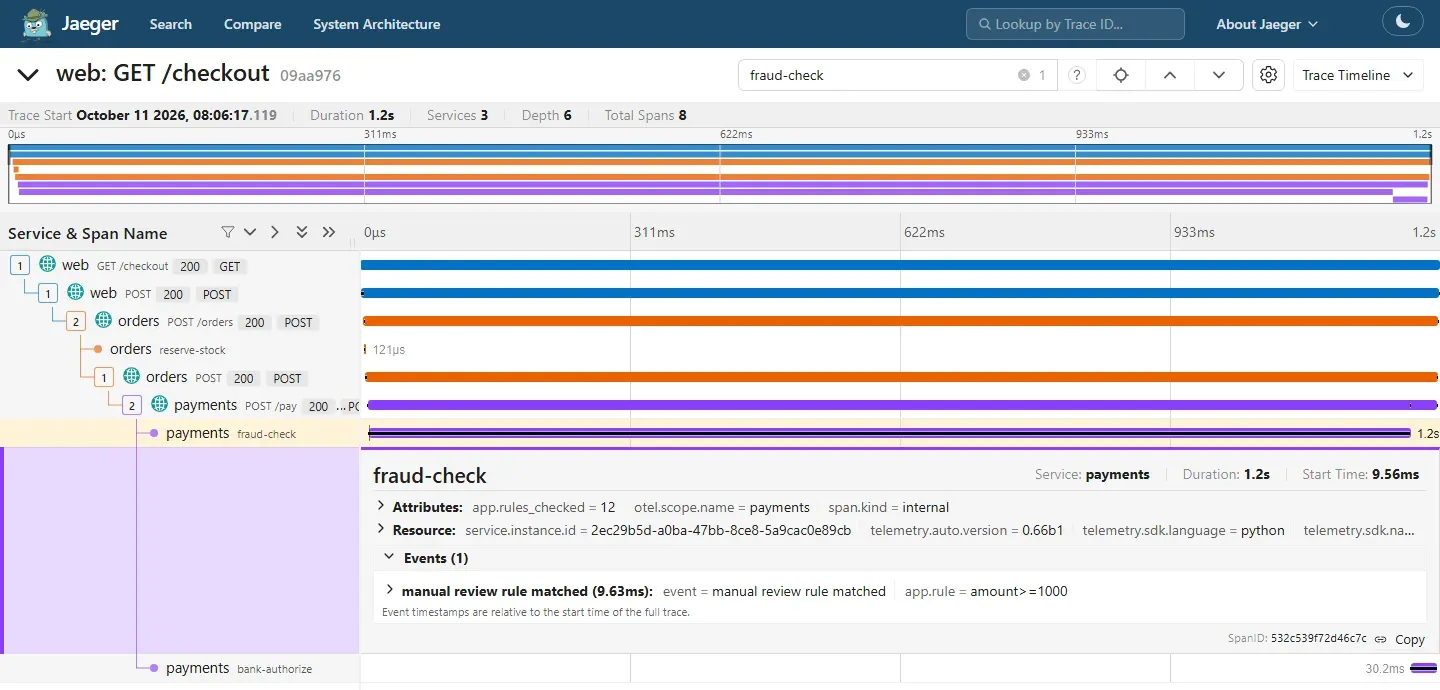Click app.rules_checked = 12 attribute
The image size is (1440, 690).
point(544,507)
